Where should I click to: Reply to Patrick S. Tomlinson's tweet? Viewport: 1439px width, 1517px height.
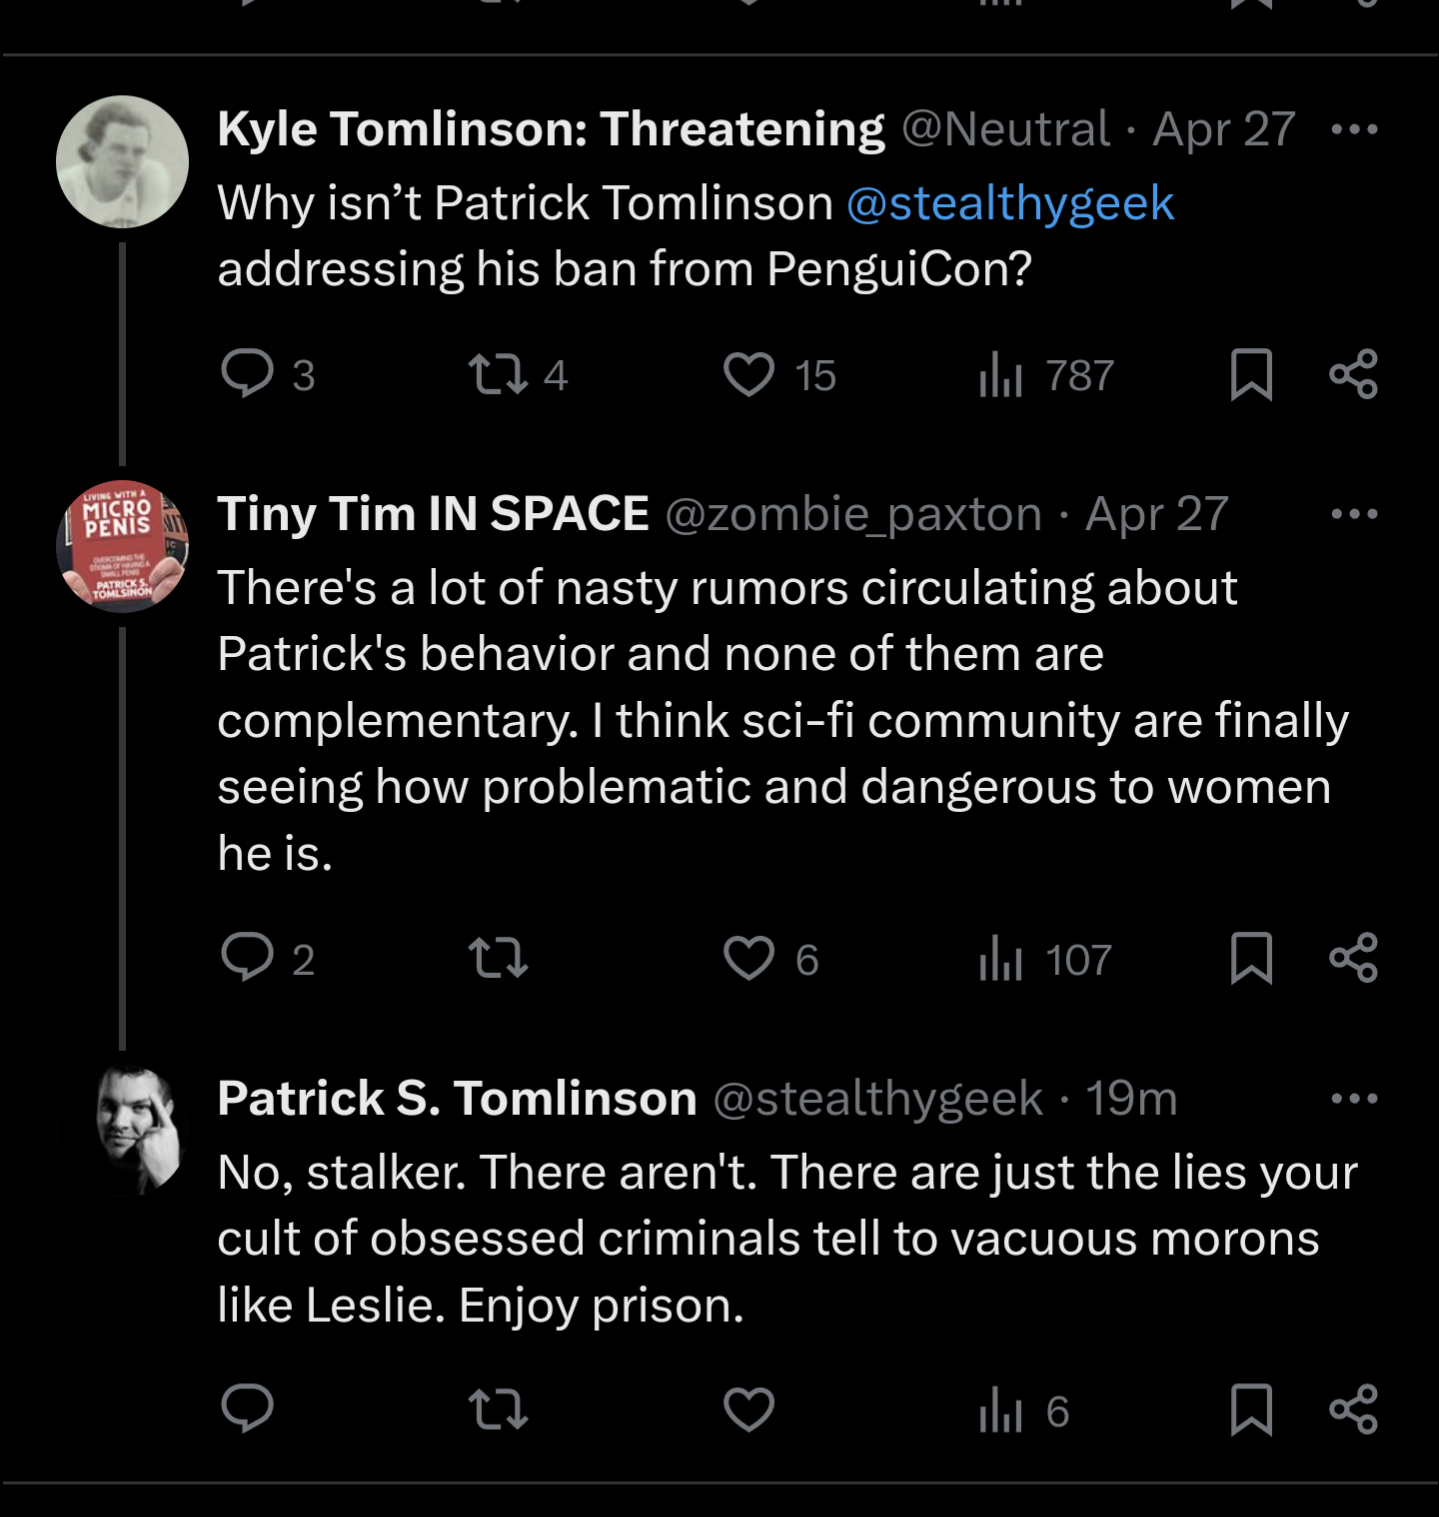247,1409
